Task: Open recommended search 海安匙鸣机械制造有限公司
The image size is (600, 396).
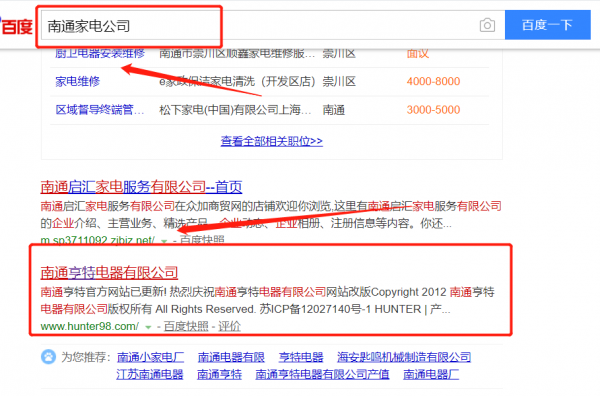Action: (x=404, y=357)
